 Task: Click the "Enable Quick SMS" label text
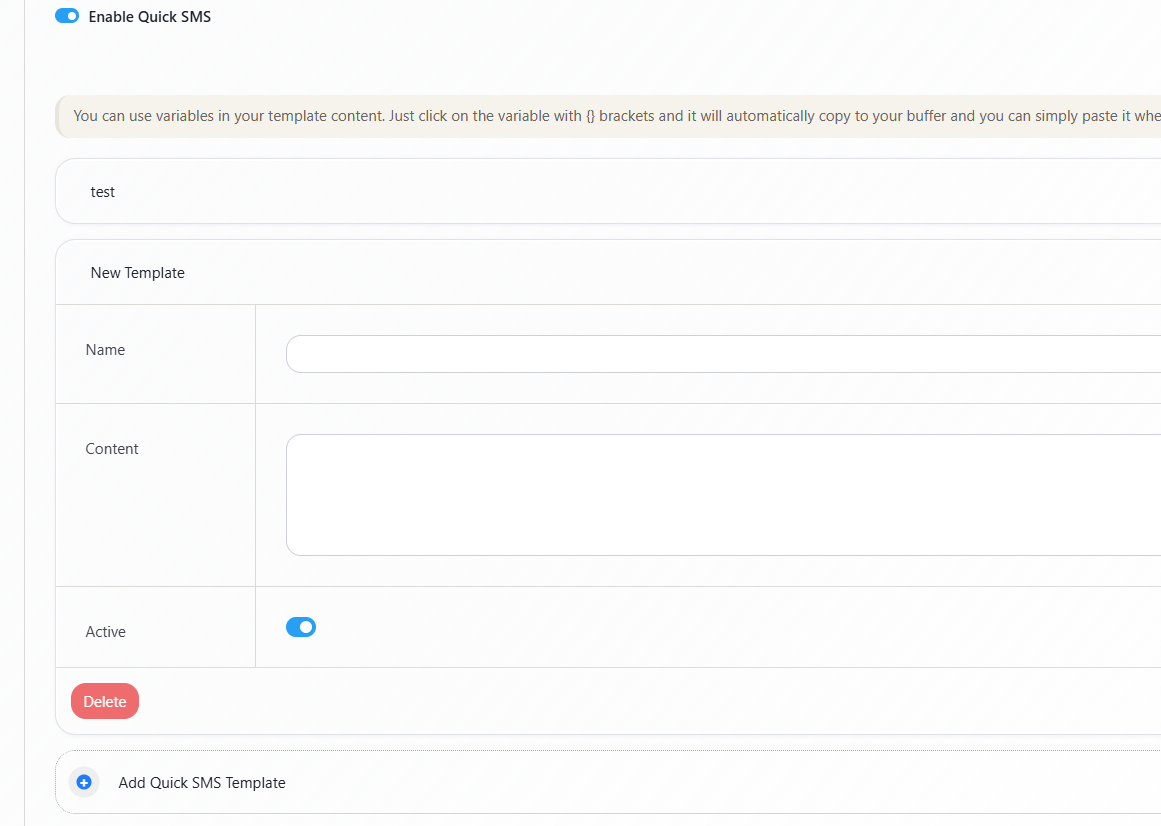point(150,17)
